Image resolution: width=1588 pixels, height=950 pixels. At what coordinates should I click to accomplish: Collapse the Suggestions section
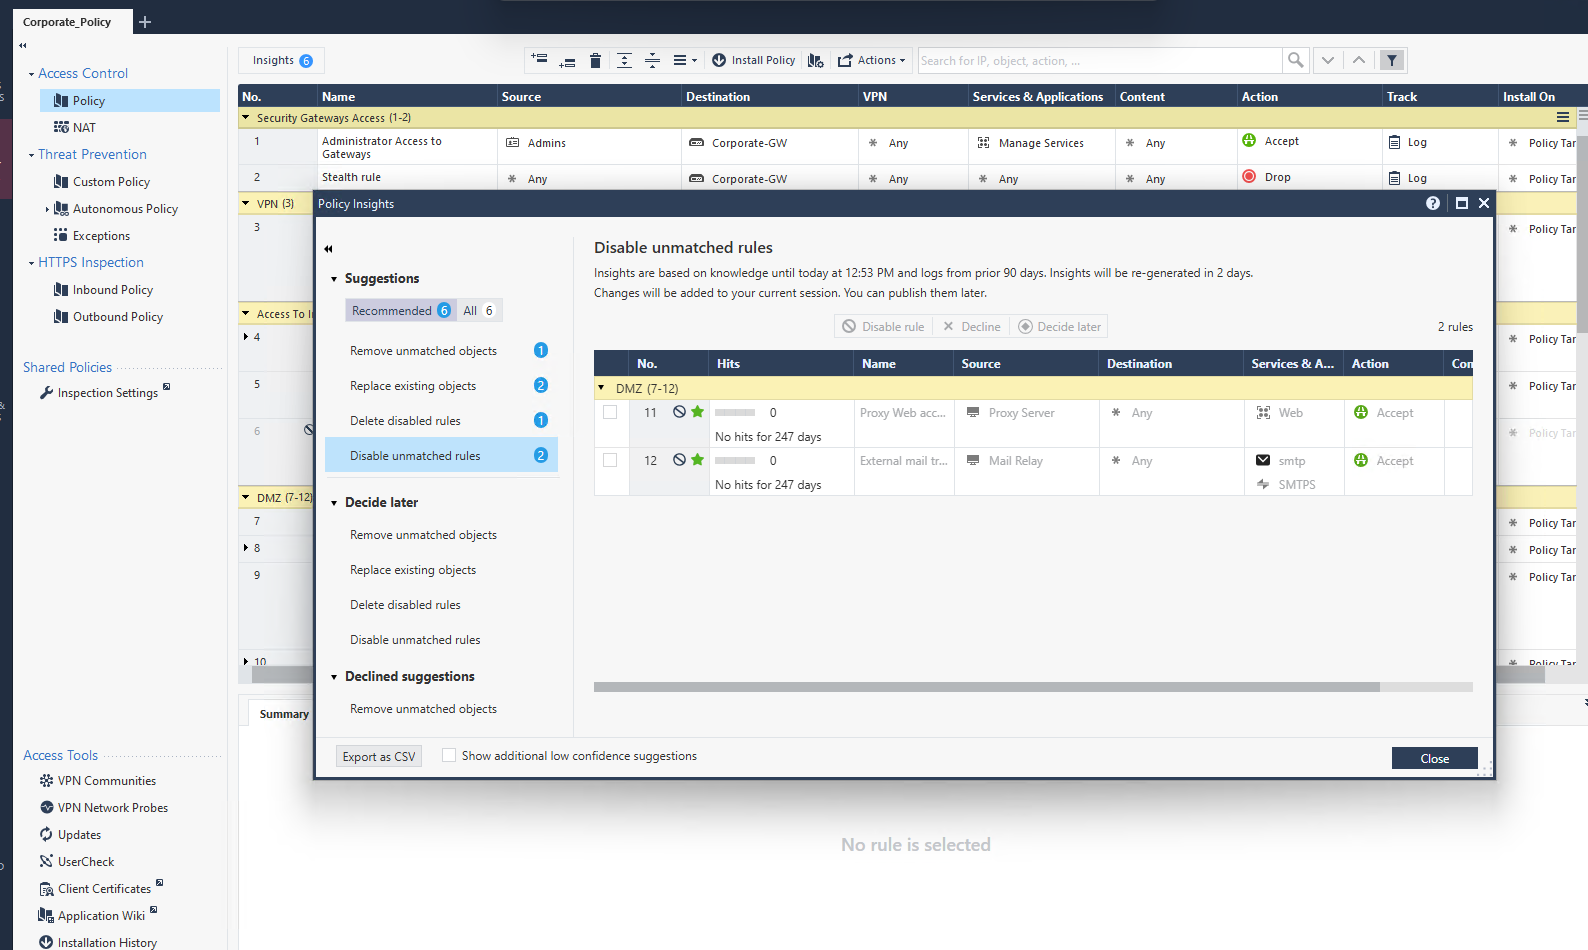pyautogui.click(x=334, y=279)
